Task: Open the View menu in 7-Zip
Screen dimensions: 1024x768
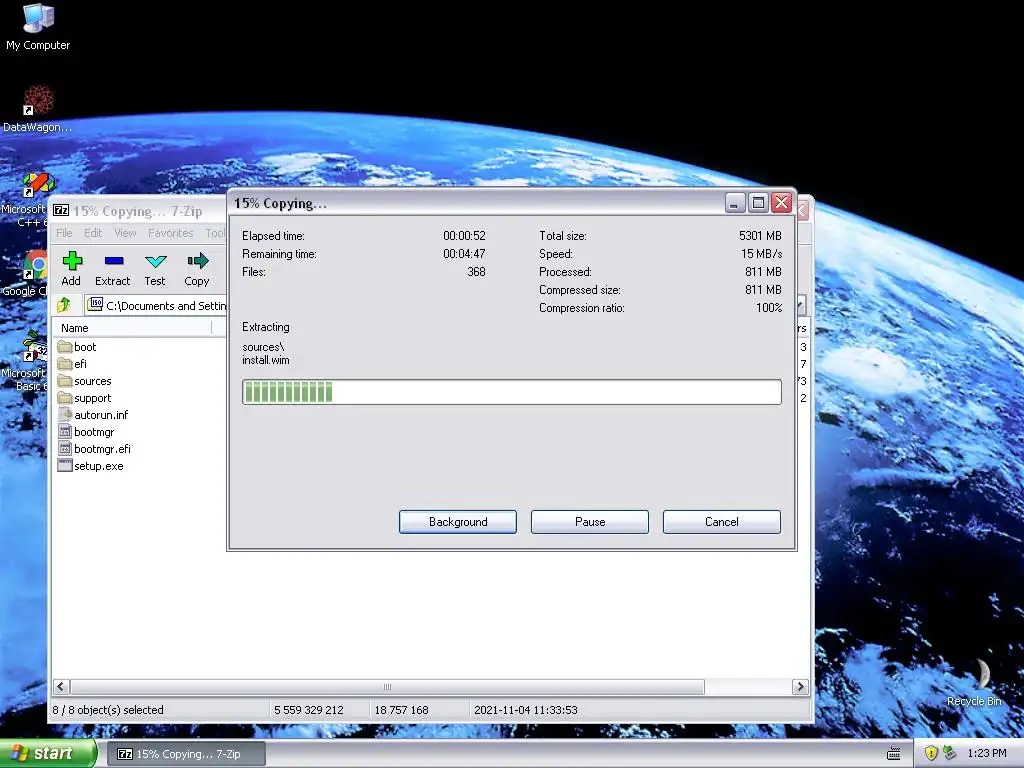Action: click(125, 233)
